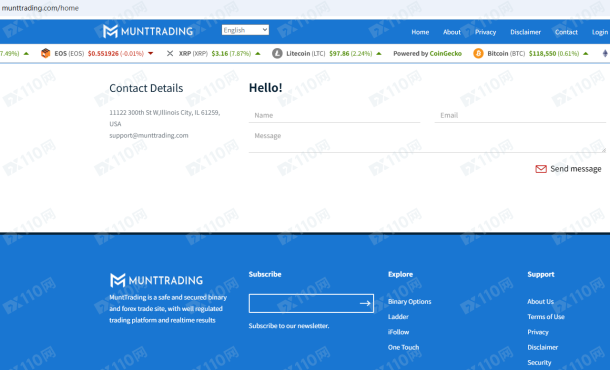Open the Home menu item
Image resolution: width=610 pixels, height=370 pixels.
coord(420,32)
